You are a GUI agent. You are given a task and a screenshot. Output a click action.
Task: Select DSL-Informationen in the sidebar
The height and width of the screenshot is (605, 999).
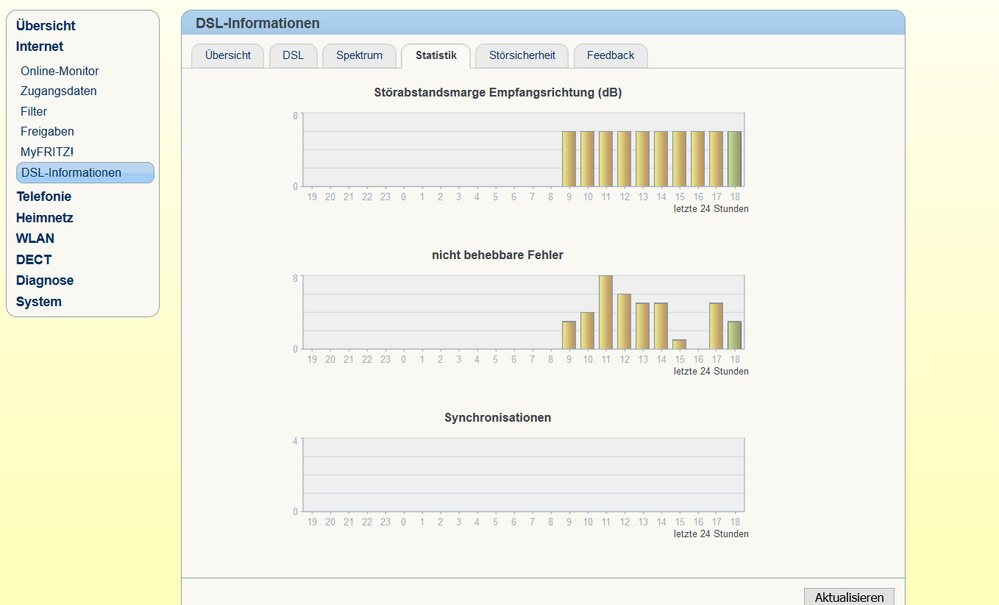click(71, 173)
